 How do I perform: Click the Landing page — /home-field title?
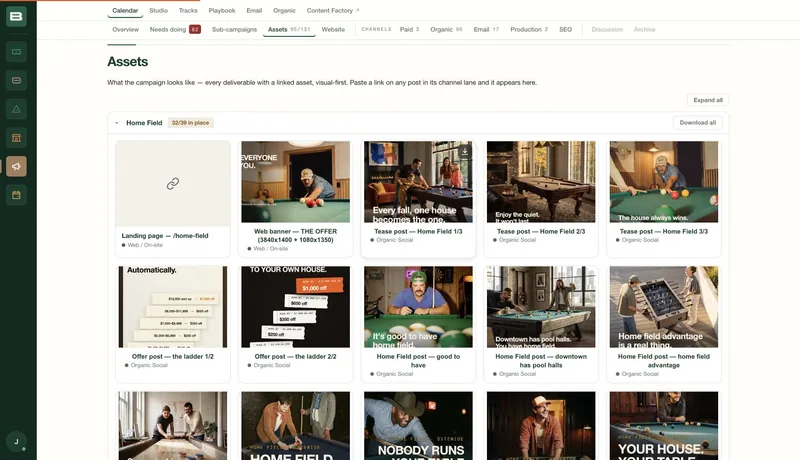pyautogui.click(x=165, y=236)
